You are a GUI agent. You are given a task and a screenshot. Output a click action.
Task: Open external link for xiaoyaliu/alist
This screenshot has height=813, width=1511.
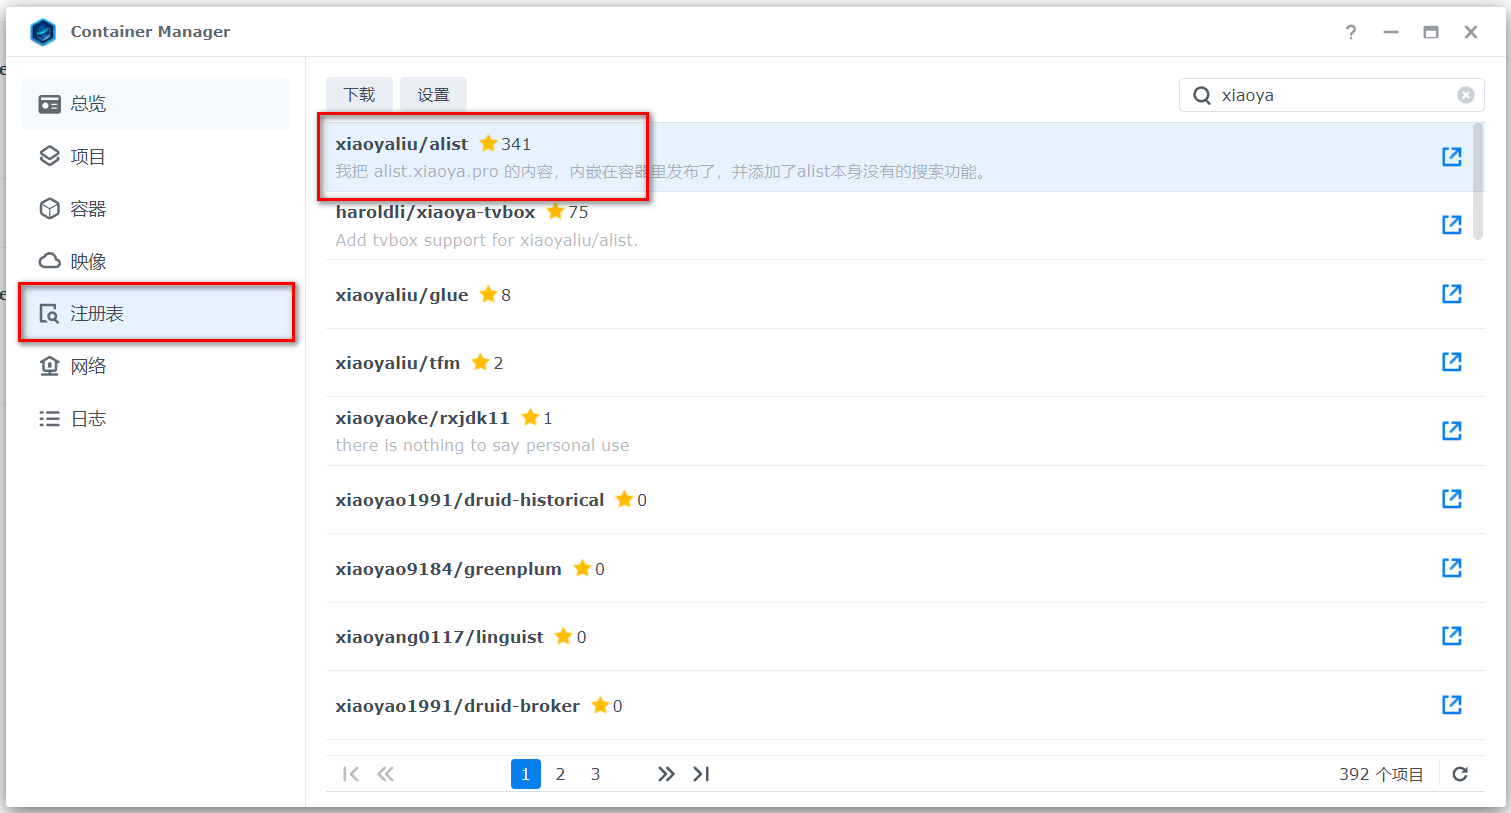[x=1451, y=156]
